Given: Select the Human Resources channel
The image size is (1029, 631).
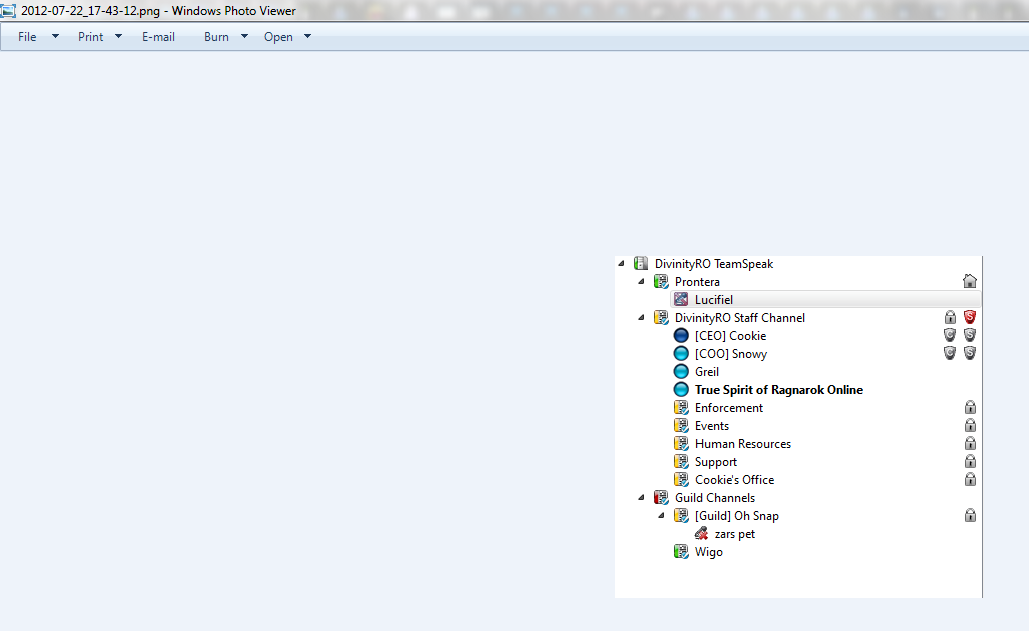Looking at the screenshot, I should click(742, 444).
